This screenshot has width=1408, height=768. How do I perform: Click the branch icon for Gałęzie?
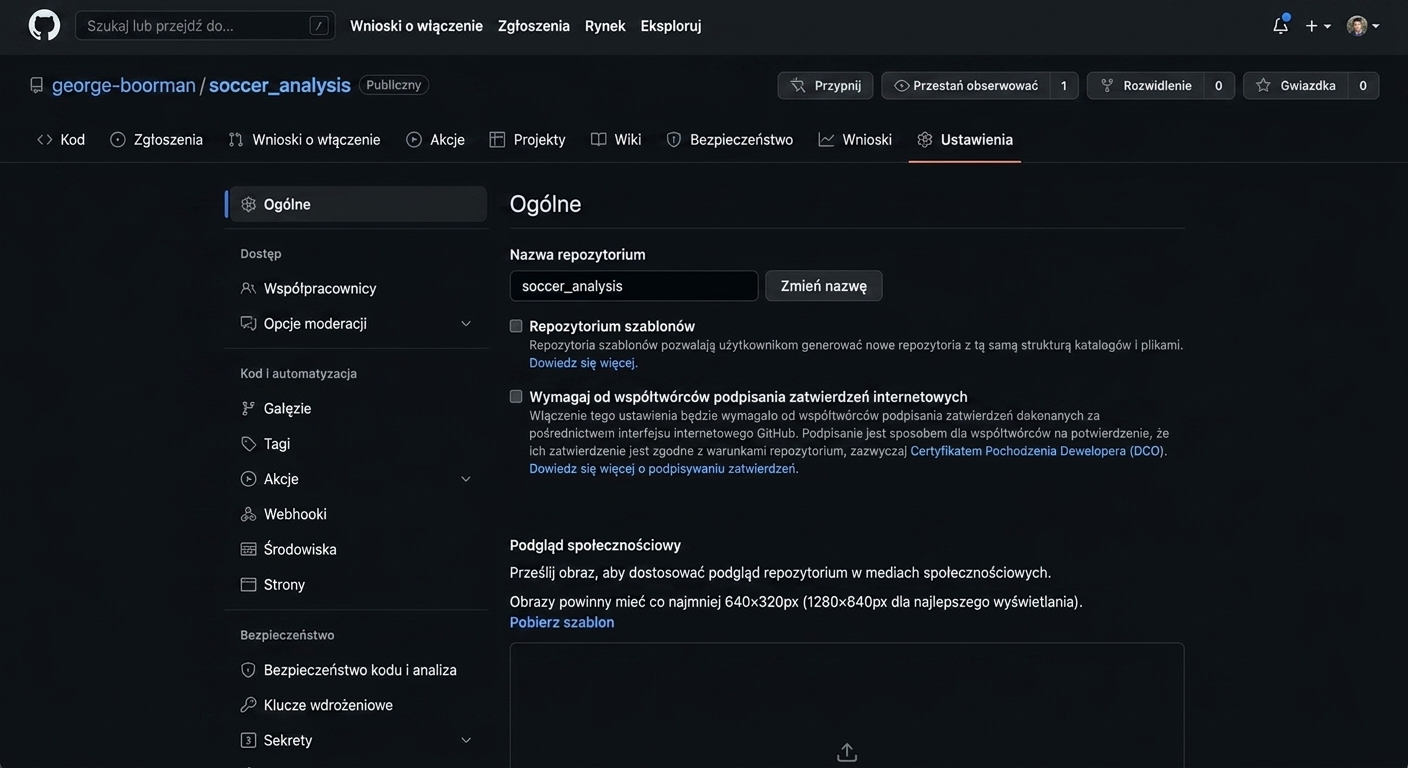249,408
